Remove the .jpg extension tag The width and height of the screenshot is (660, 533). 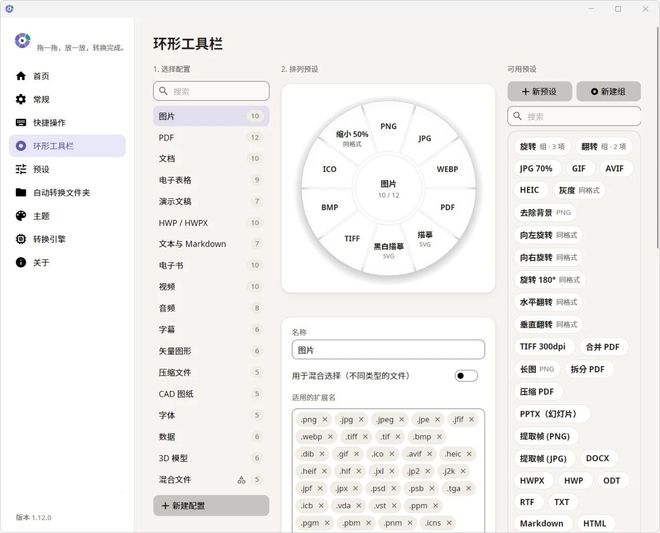[361, 419]
